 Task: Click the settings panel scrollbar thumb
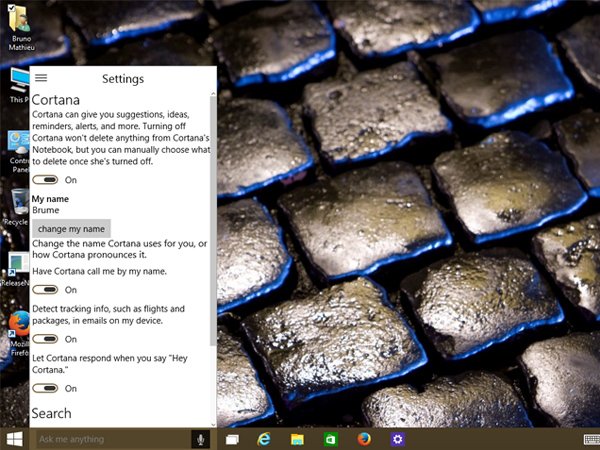point(214,220)
